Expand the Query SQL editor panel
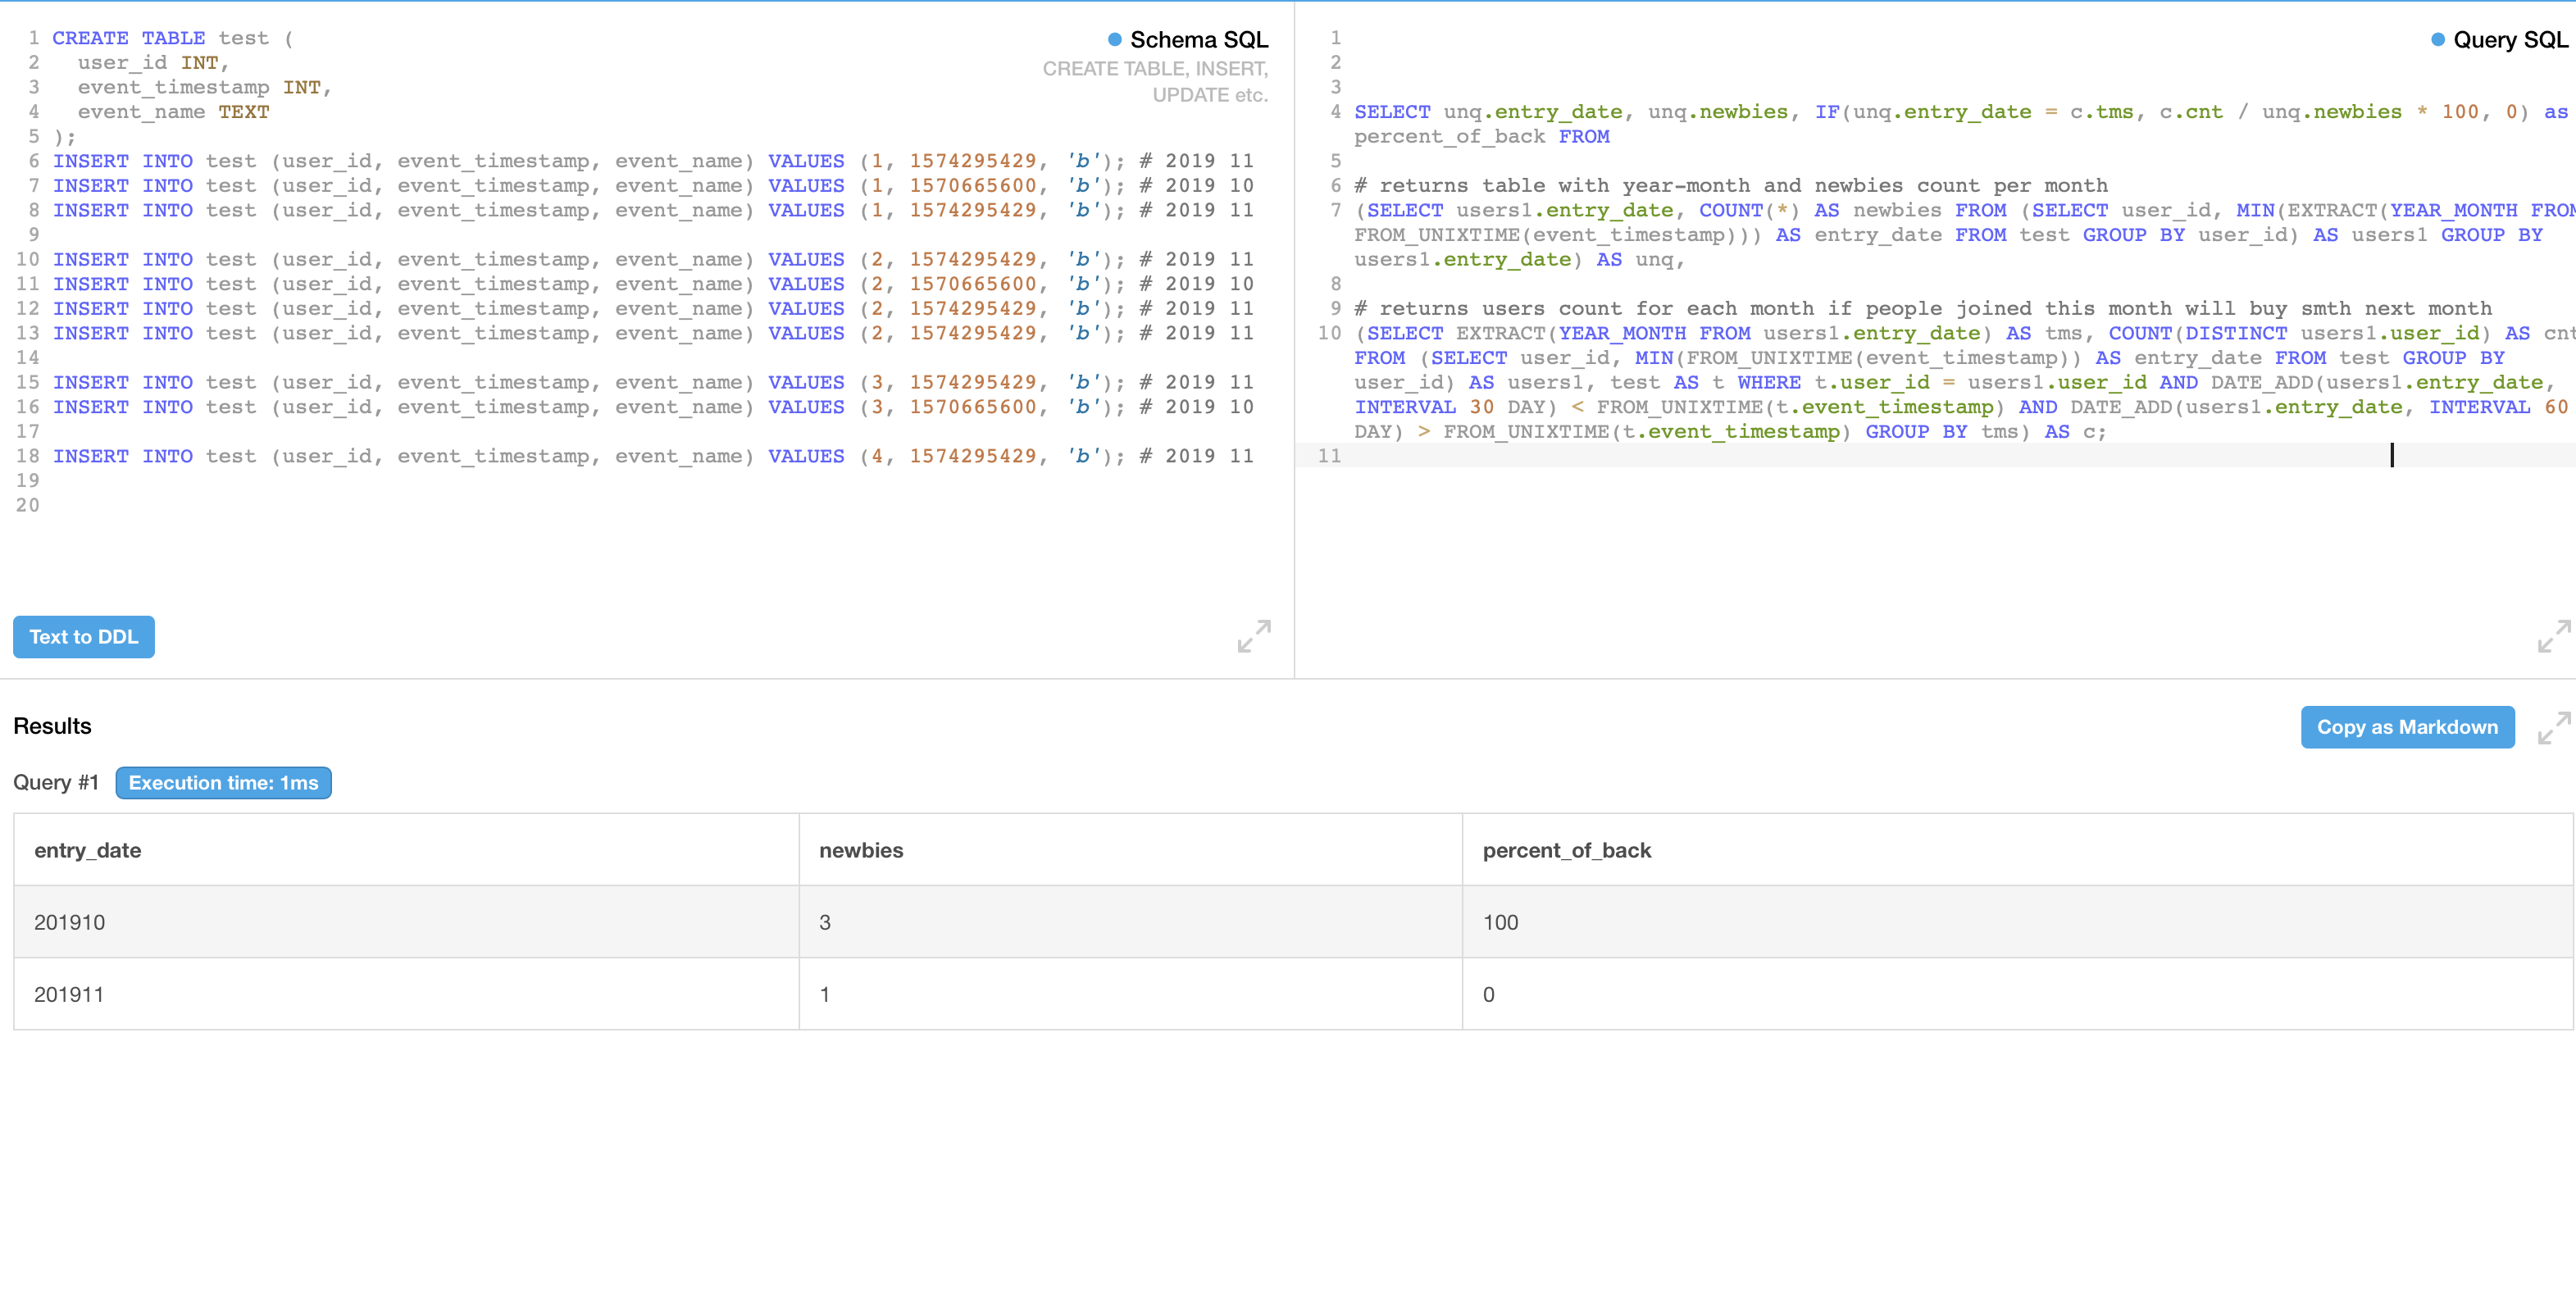 [2553, 636]
